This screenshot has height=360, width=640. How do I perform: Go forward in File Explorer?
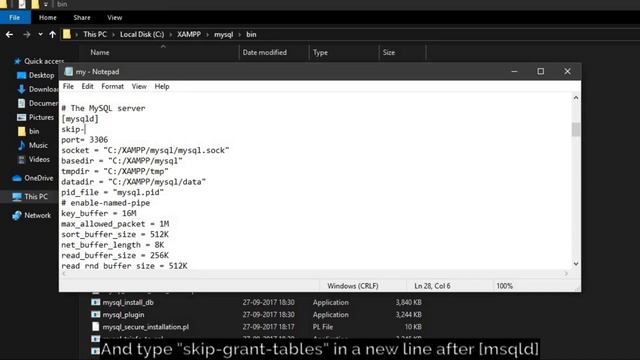click(27, 35)
